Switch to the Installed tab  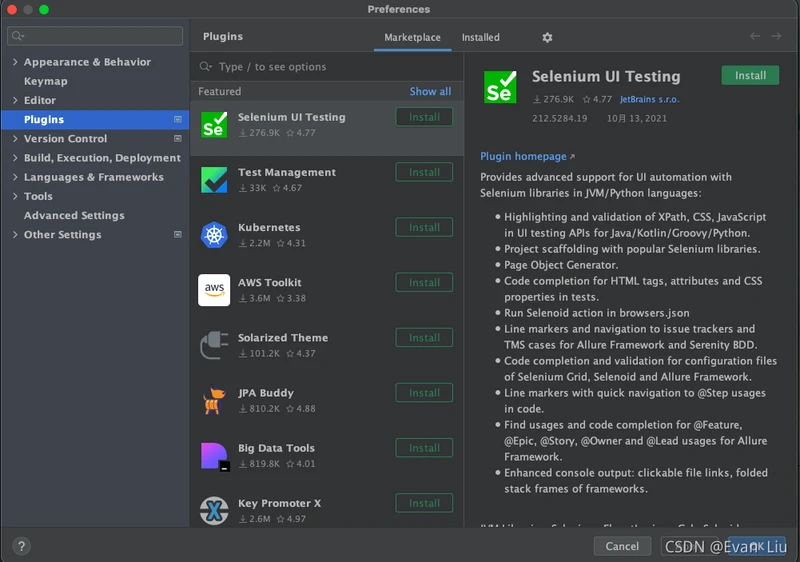pos(480,38)
